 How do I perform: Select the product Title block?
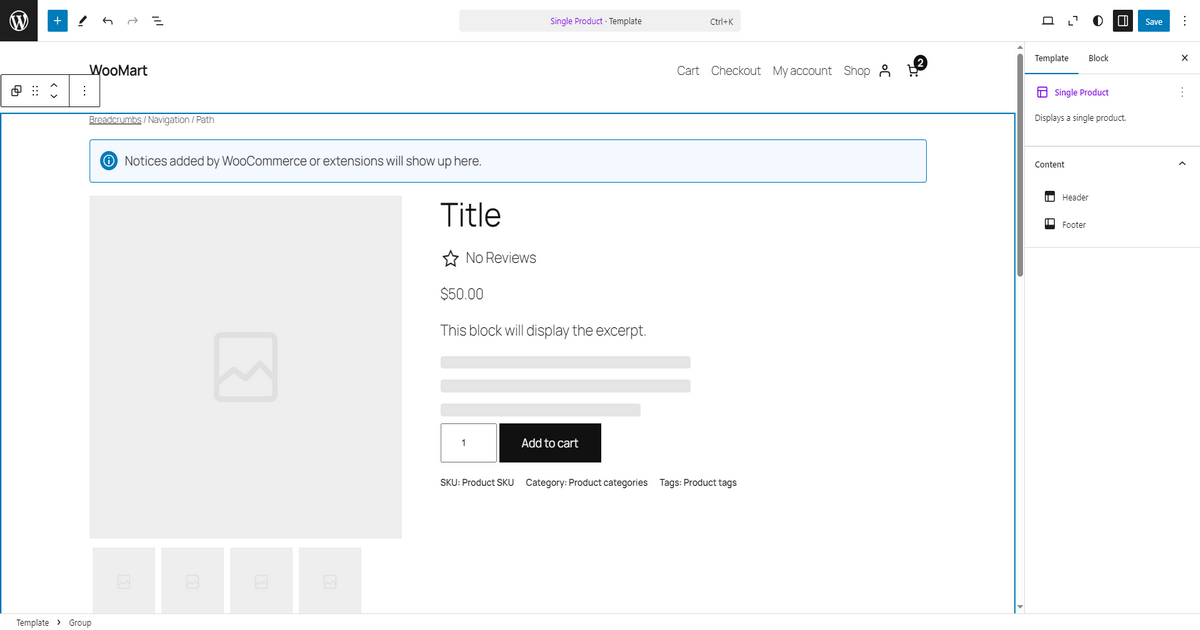471,215
